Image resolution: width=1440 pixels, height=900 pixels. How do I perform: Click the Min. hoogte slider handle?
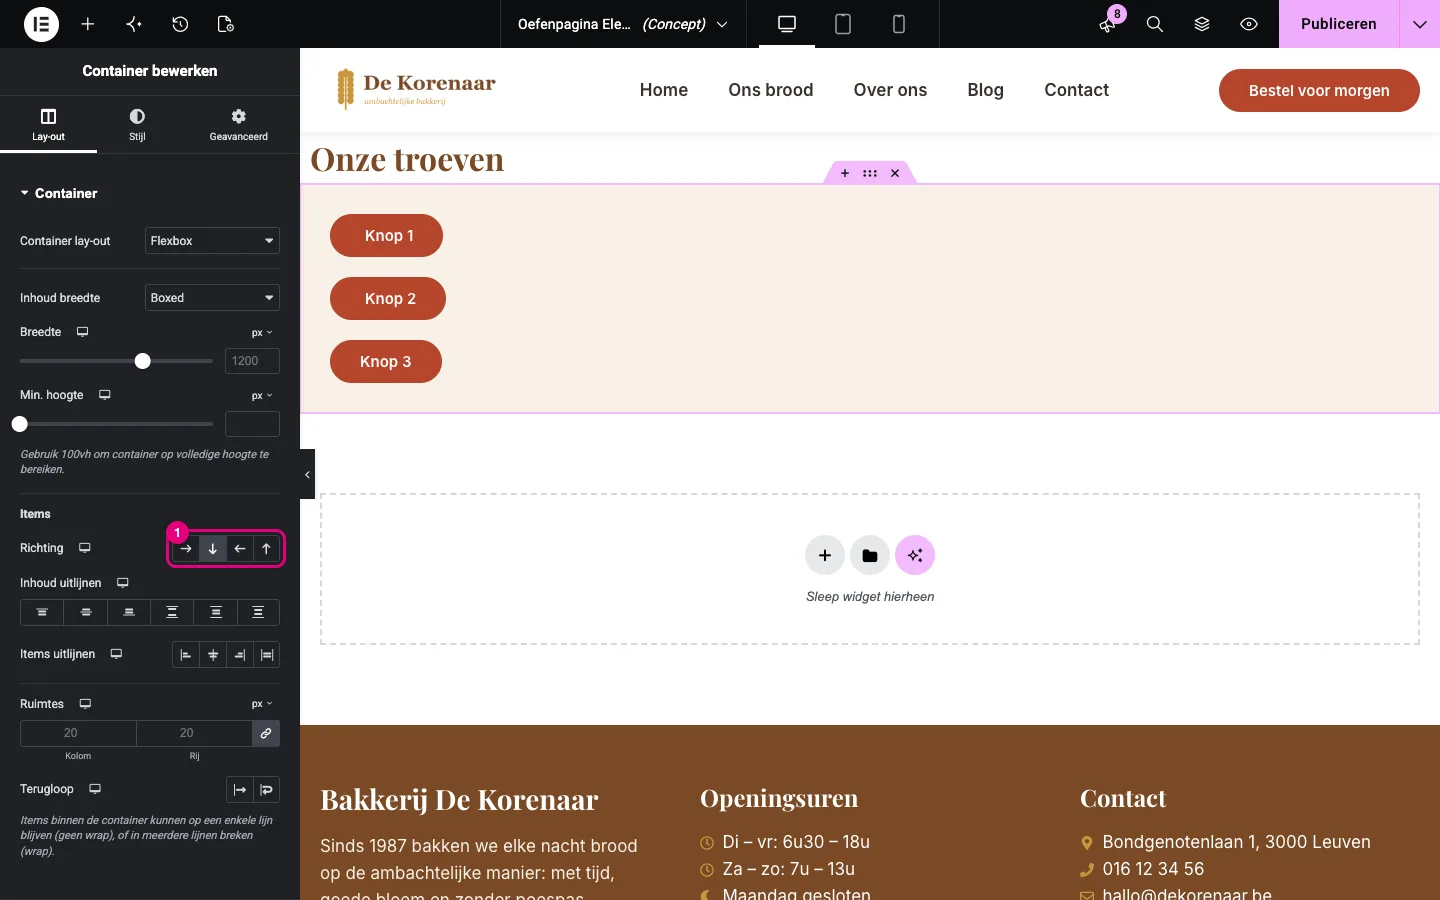[19, 424]
